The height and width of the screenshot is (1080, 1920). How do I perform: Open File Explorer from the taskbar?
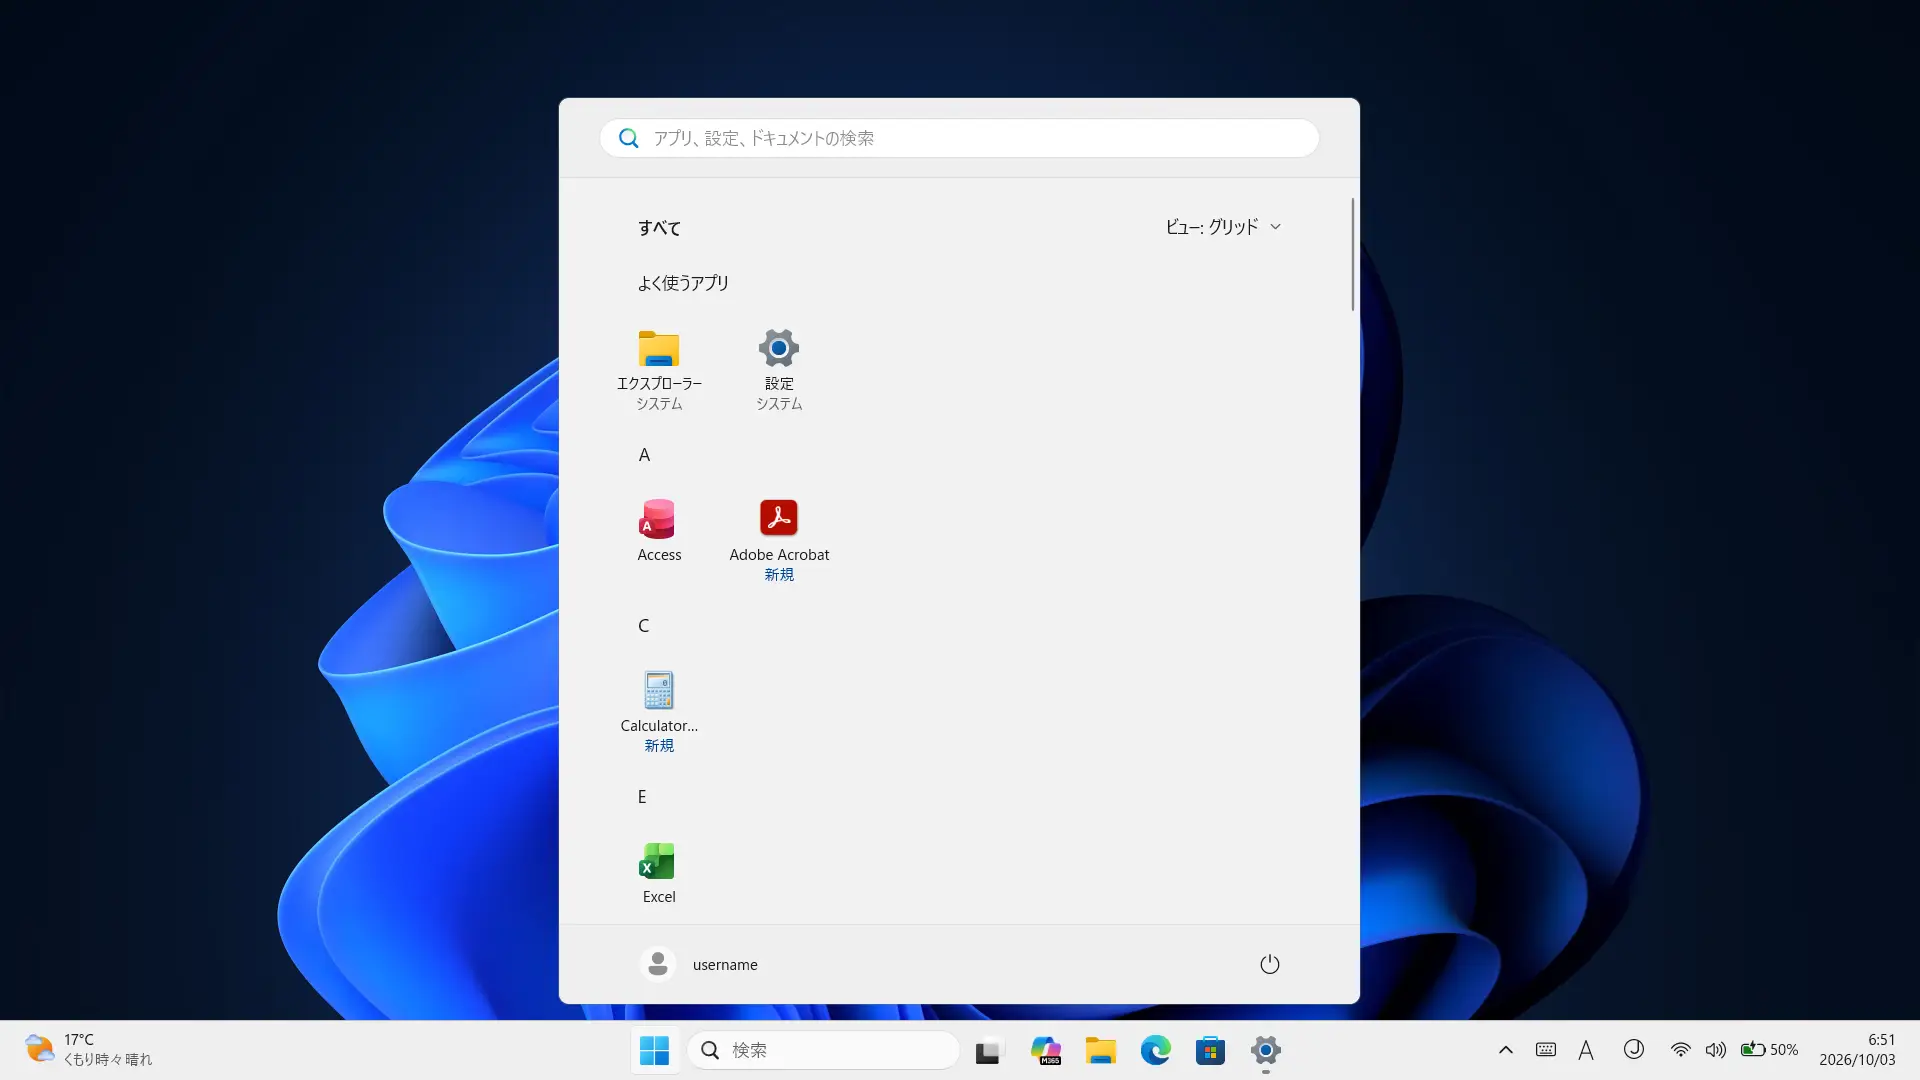[x=1100, y=1050]
